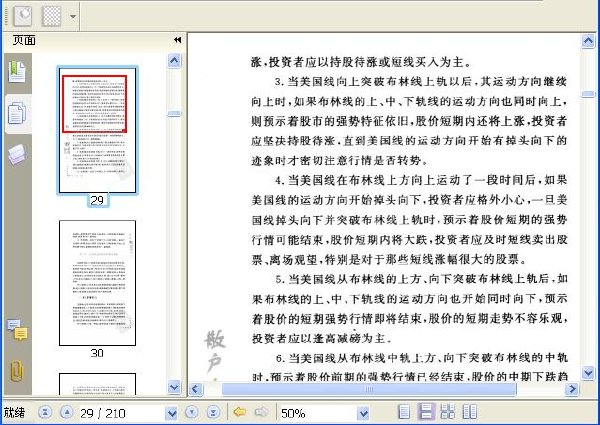Switch to continuous page layout
This screenshot has height=425, width=600.
[426, 412]
